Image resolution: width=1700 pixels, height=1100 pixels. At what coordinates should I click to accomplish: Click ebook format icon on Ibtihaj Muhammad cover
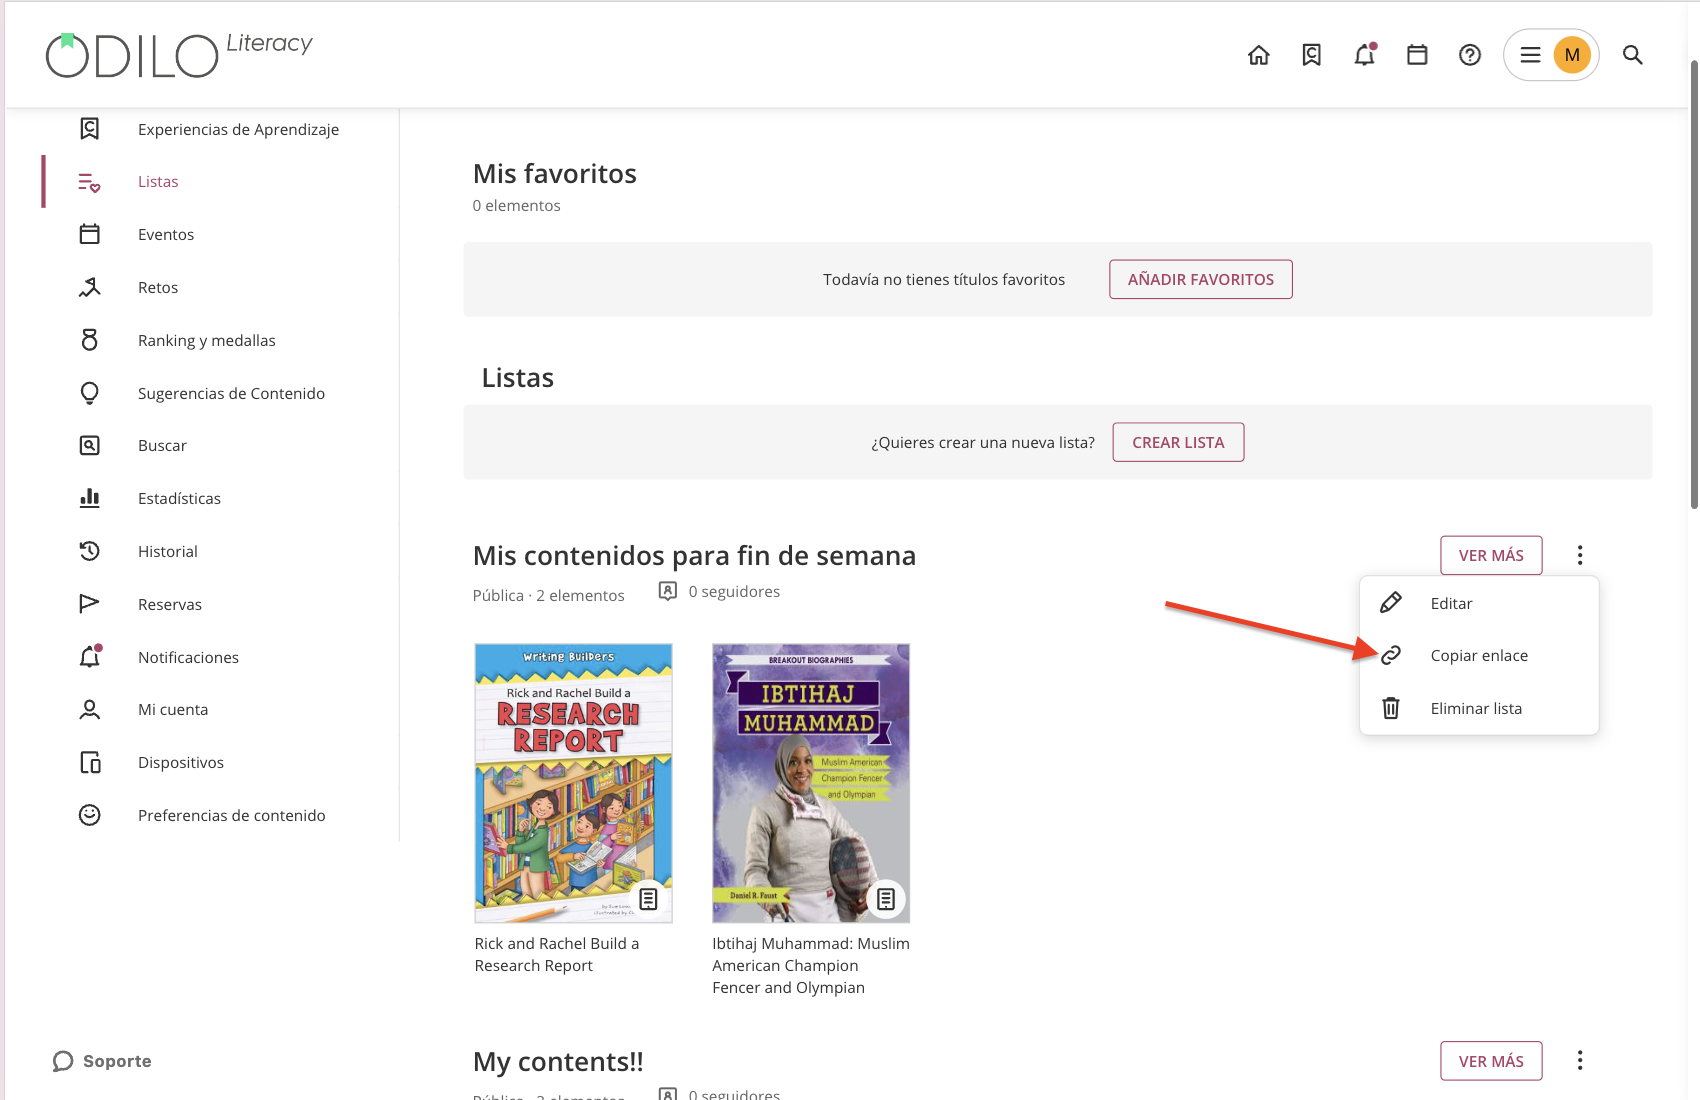(886, 899)
